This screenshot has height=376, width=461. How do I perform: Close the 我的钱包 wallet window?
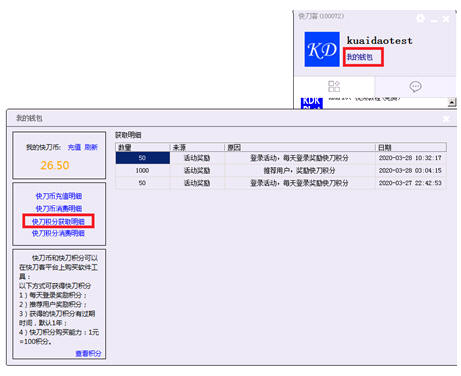click(x=446, y=118)
